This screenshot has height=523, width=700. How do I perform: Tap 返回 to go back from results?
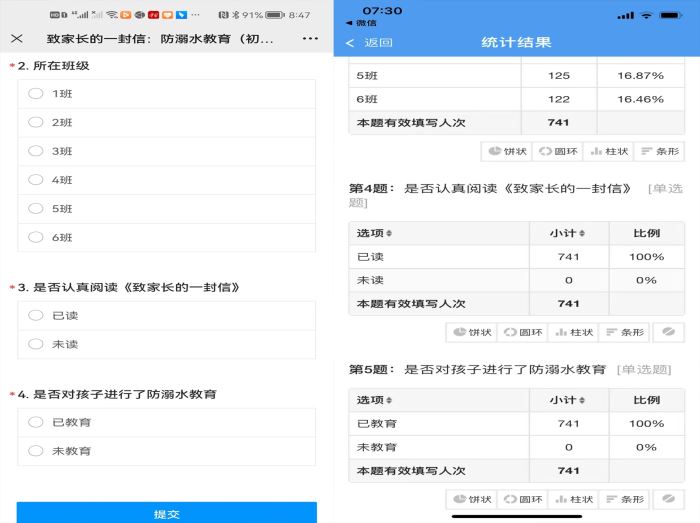pos(370,43)
